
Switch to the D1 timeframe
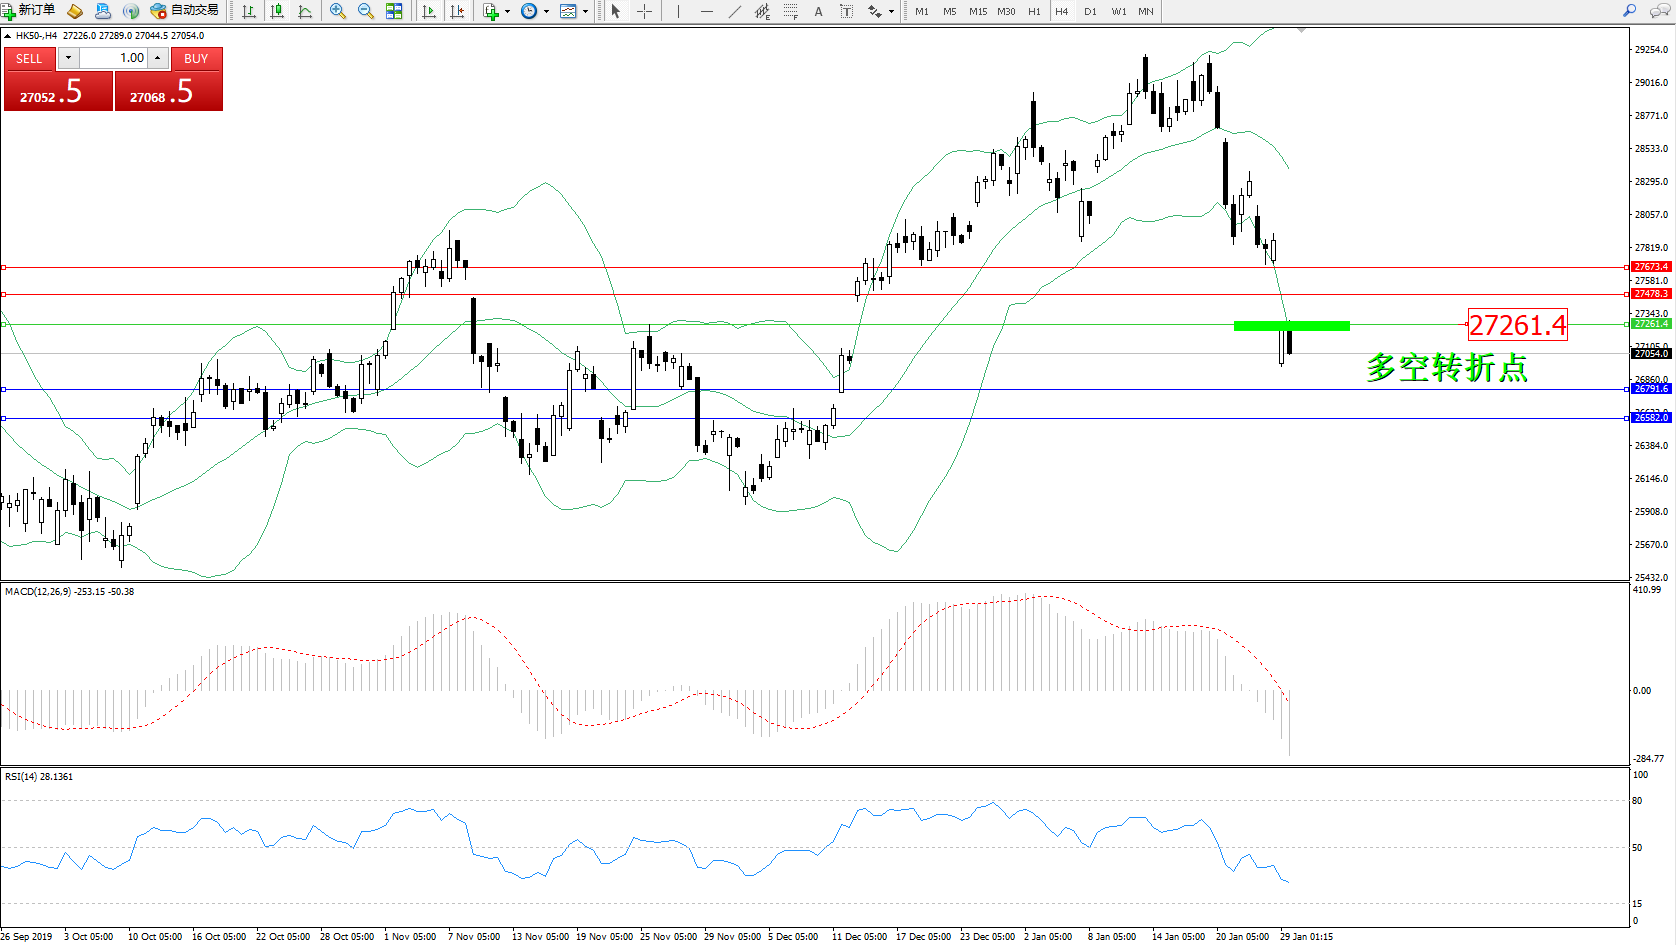tap(1090, 12)
